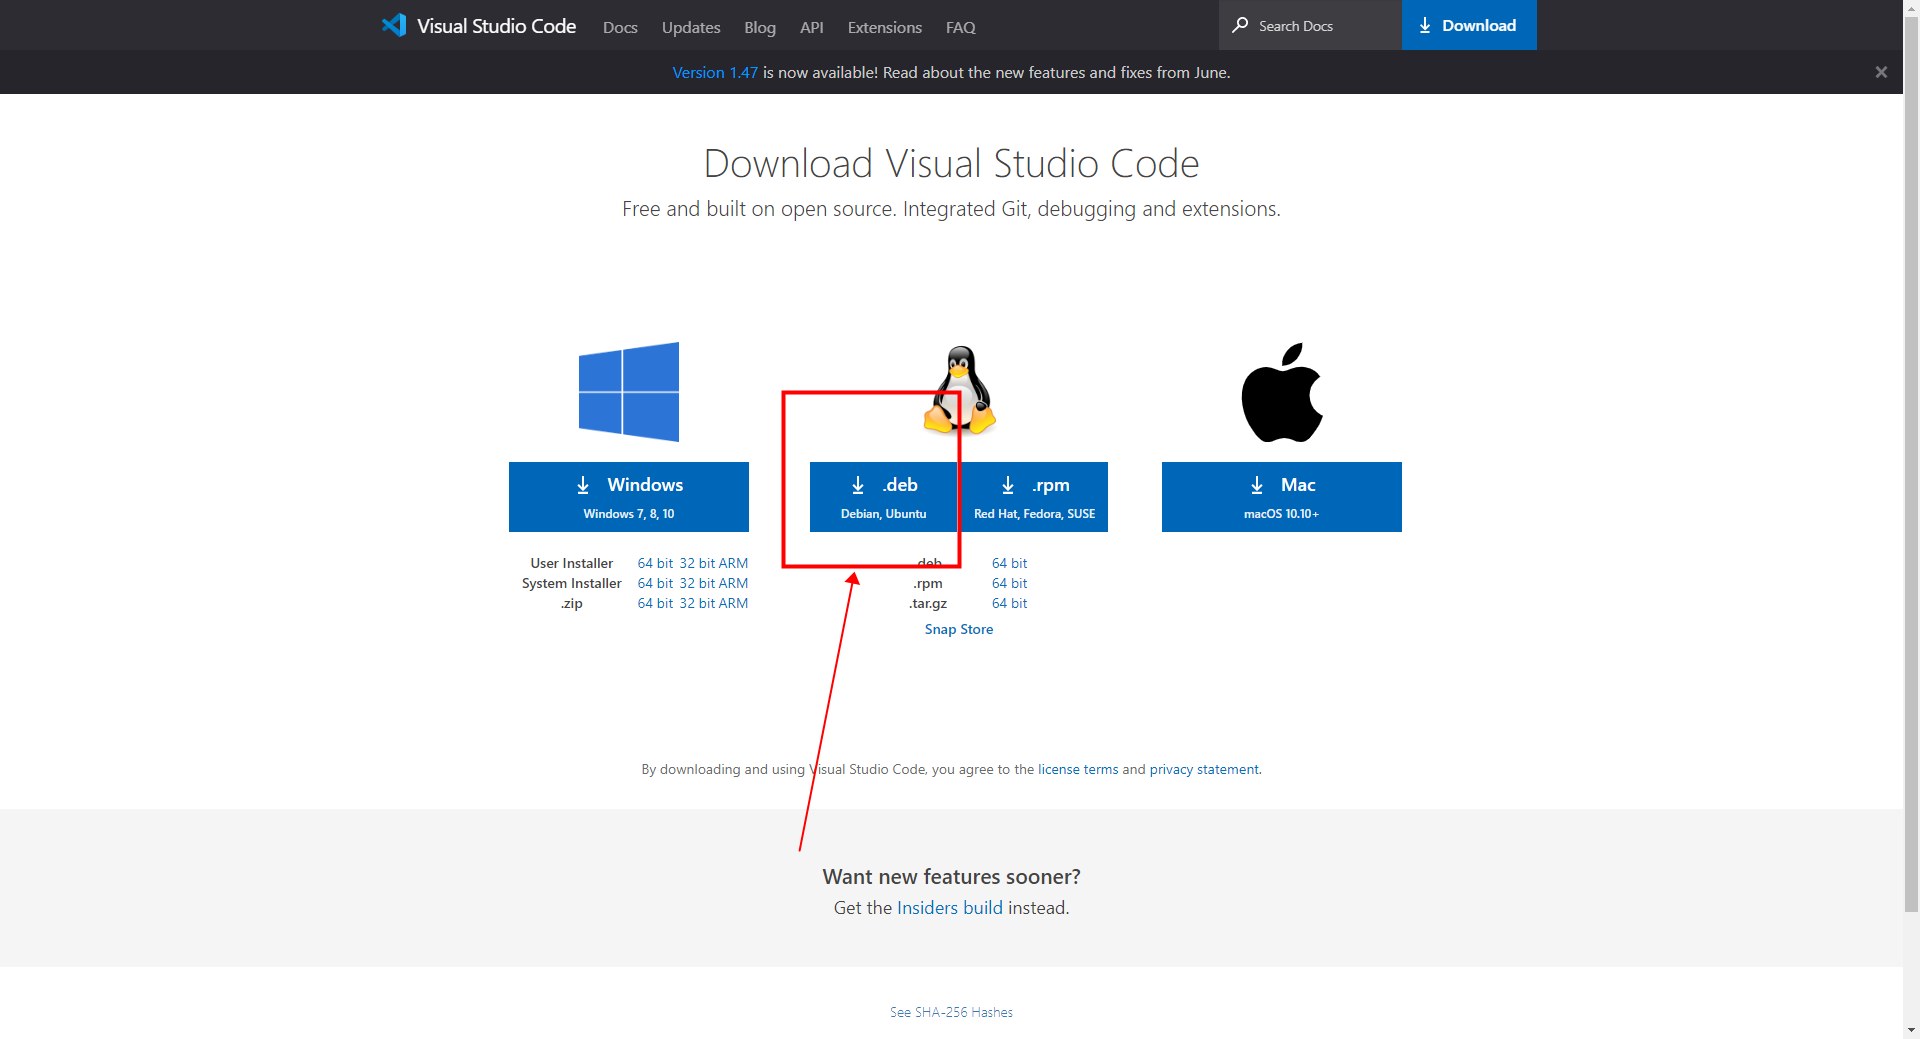
Task: Open the API page
Action: click(x=812, y=27)
